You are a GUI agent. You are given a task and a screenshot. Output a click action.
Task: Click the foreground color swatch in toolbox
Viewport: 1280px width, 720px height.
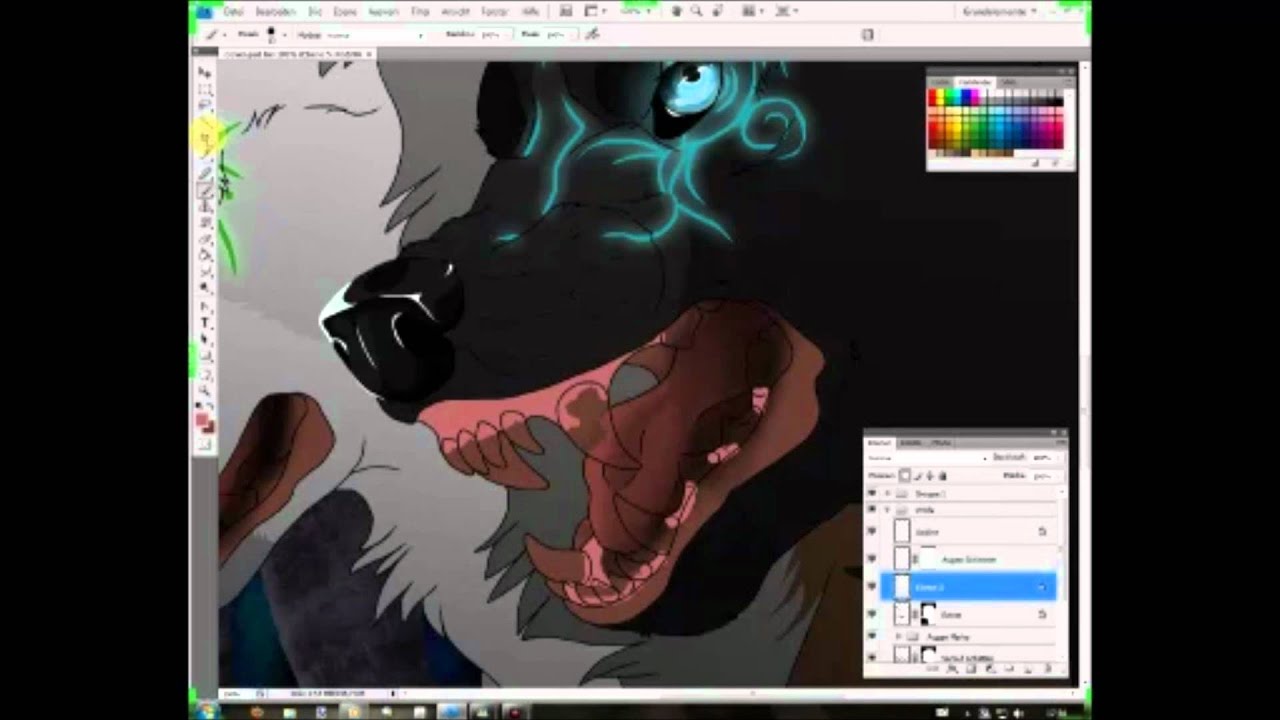click(x=202, y=420)
